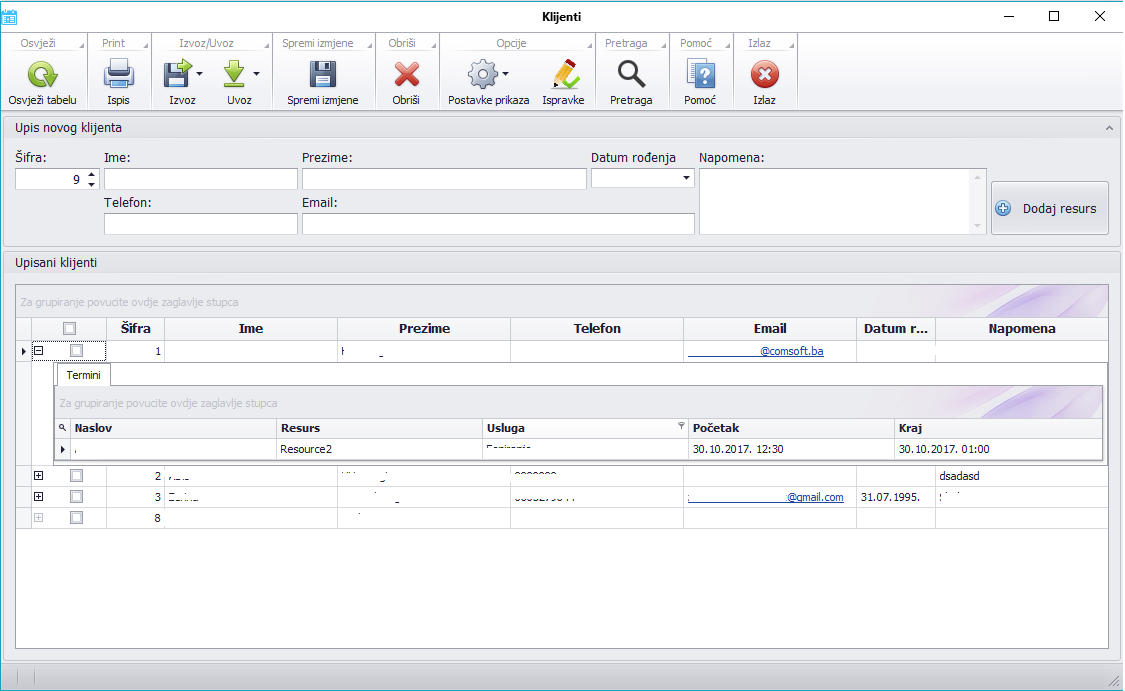This screenshot has width=1125, height=691.
Task: Sort by Datum r... column header
Action: coord(896,329)
